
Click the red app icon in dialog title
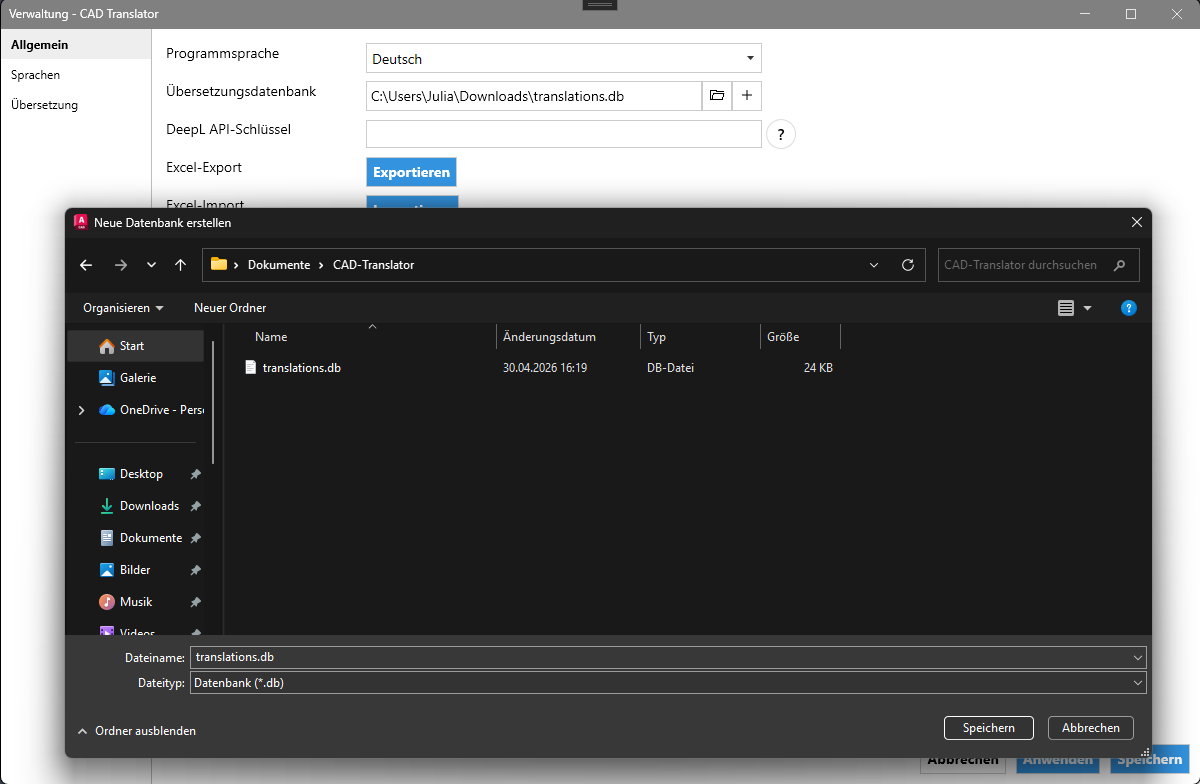pyautogui.click(x=81, y=222)
